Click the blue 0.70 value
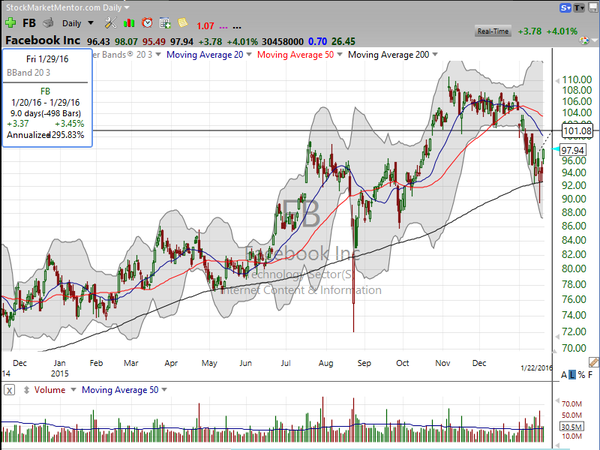 coord(318,41)
